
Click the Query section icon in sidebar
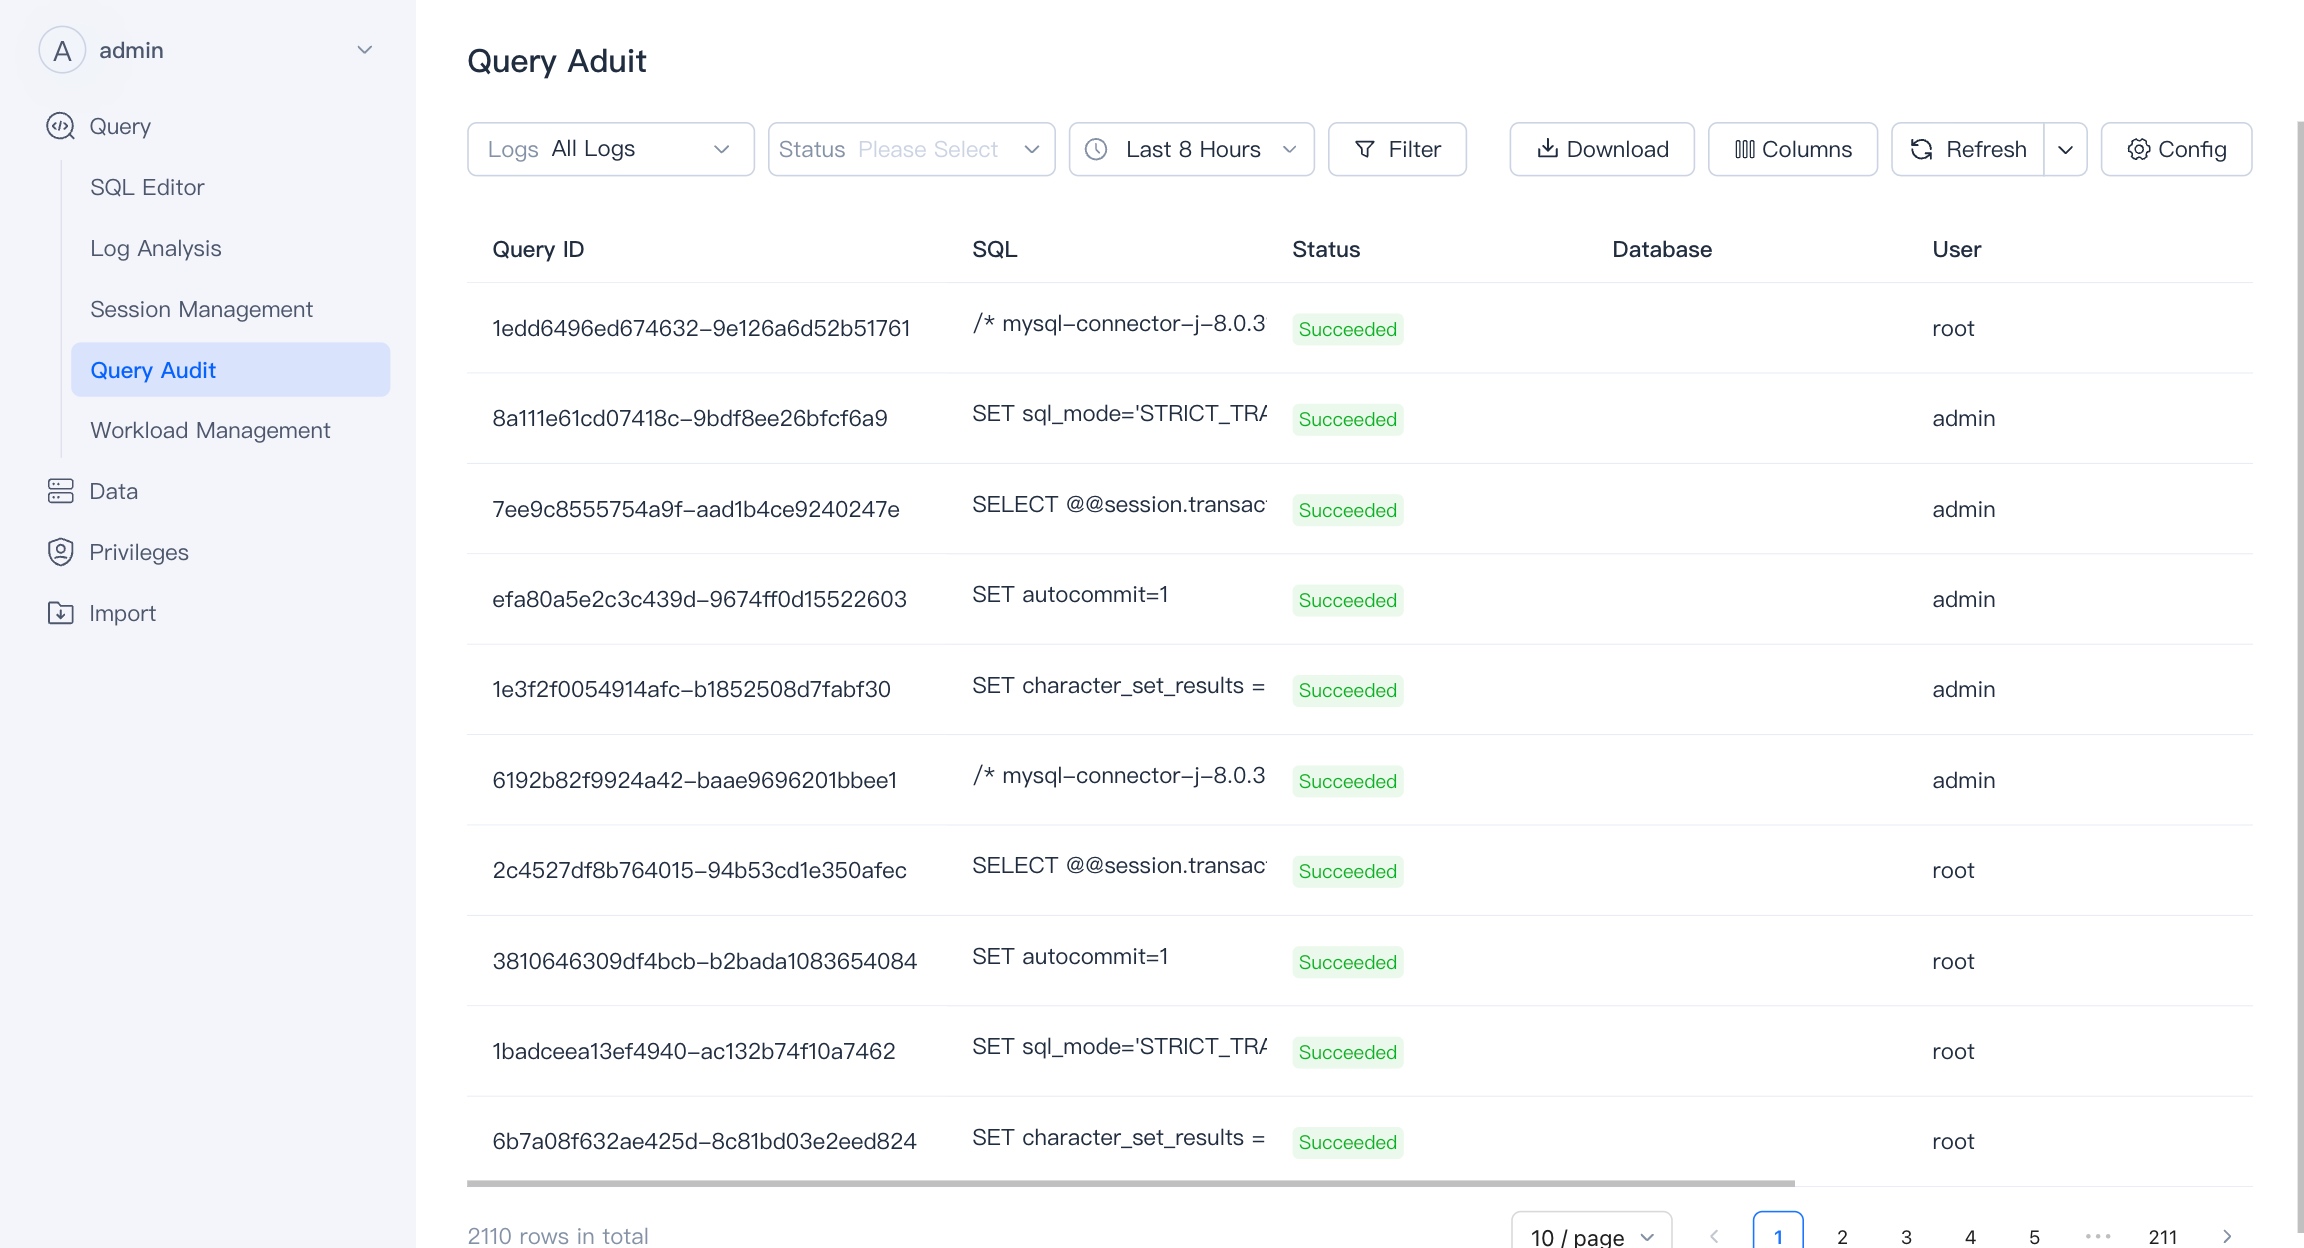(x=61, y=126)
